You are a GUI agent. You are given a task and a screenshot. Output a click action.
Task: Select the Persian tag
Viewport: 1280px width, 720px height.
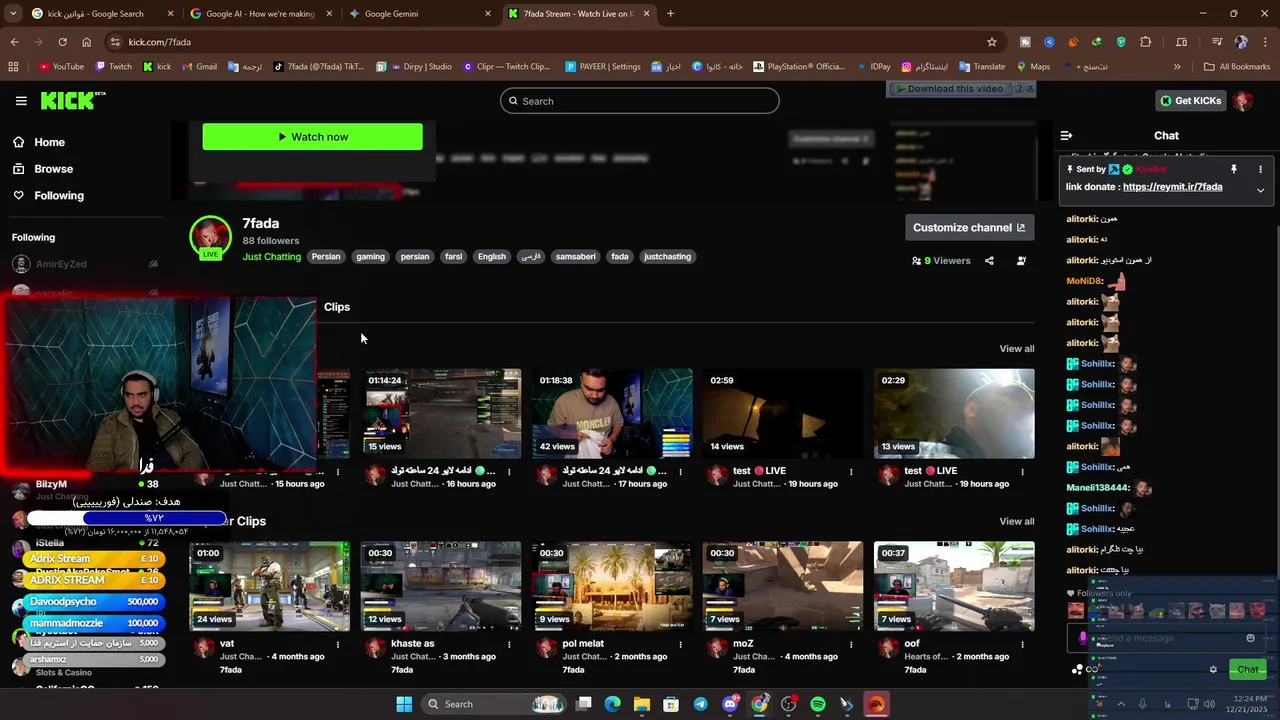(x=326, y=257)
